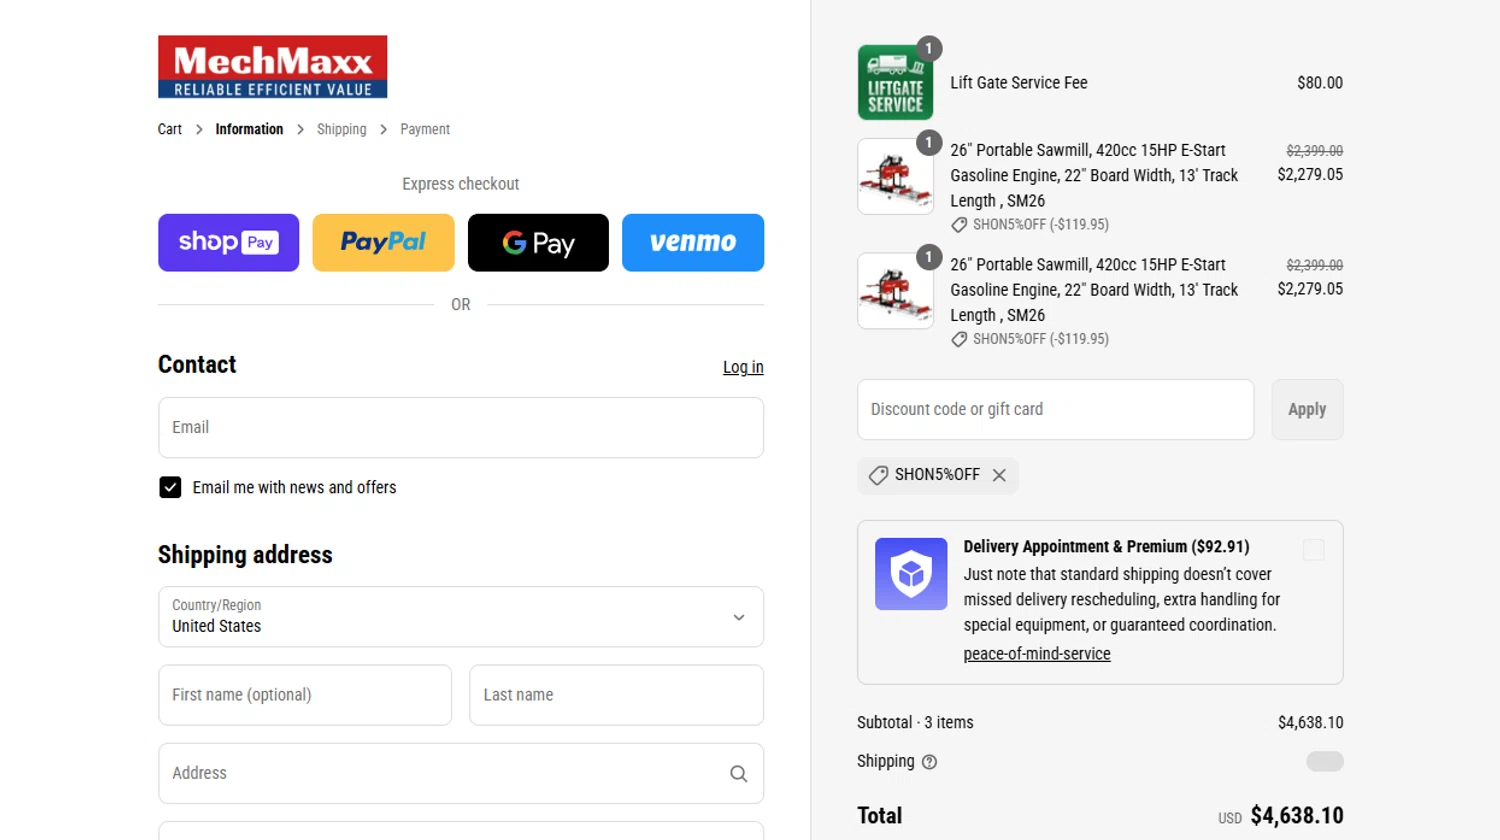
Task: Open Shipping breadcrumb step
Action: pos(342,129)
